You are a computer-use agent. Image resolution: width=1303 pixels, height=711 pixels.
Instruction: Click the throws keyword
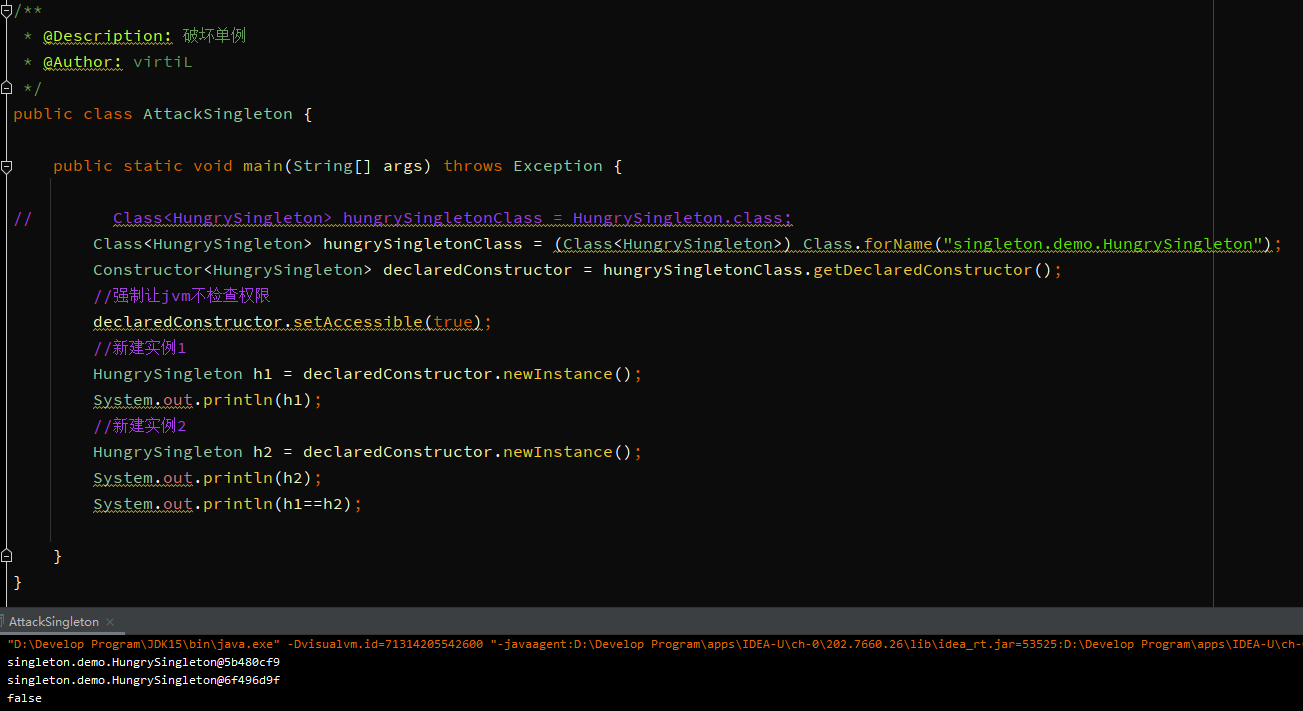(x=473, y=166)
